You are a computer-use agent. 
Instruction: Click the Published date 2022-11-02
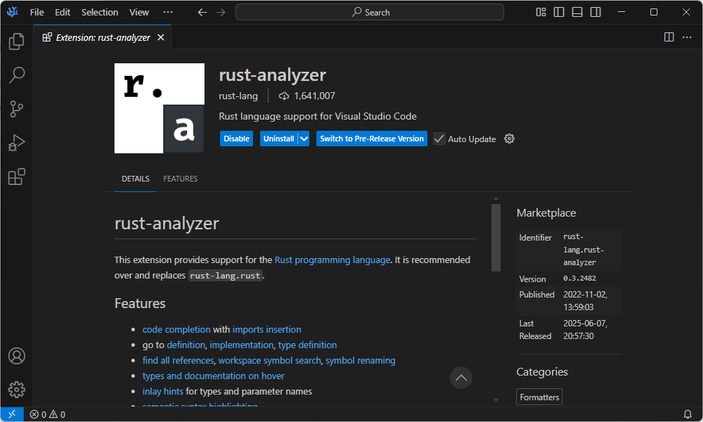tap(585, 301)
